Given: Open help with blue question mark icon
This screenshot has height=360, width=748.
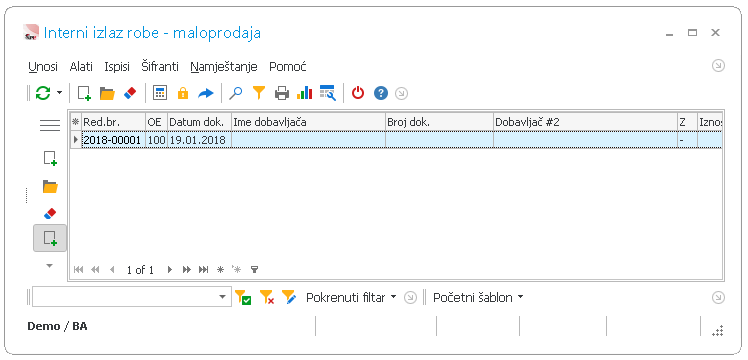Looking at the screenshot, I should (381, 93).
